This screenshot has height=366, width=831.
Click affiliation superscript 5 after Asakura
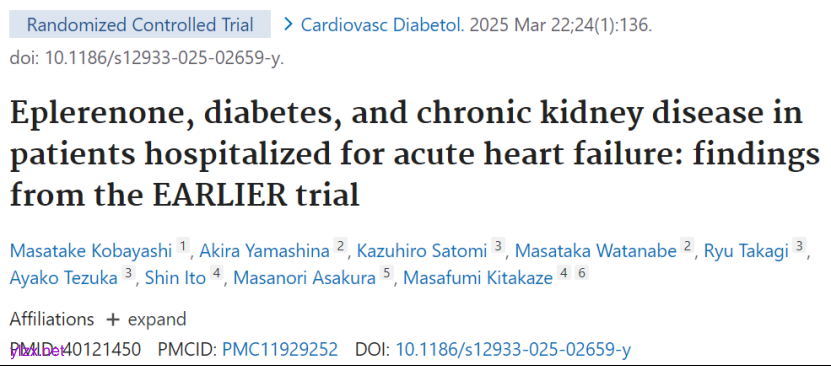click(x=386, y=273)
